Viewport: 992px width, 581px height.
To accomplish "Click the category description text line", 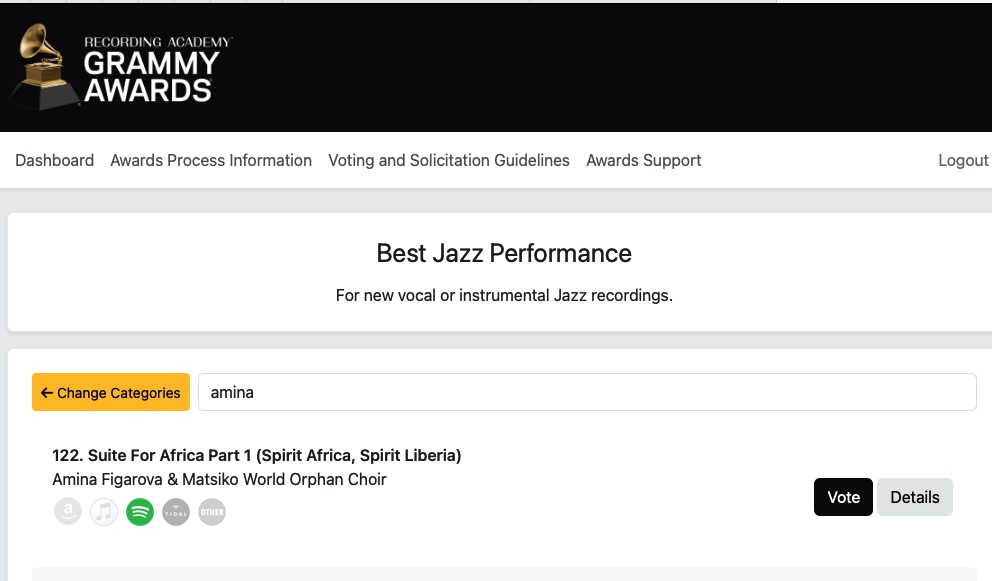I will (x=504, y=296).
